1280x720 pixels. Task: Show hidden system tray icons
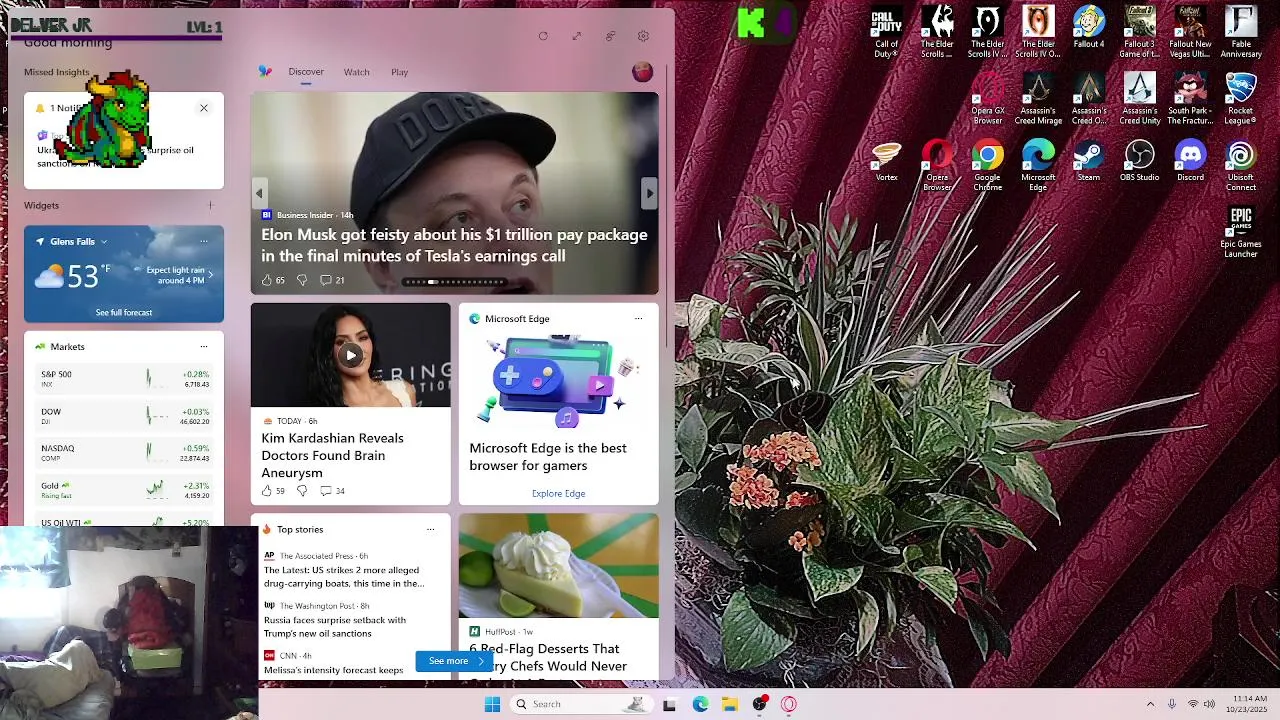coord(1150,704)
